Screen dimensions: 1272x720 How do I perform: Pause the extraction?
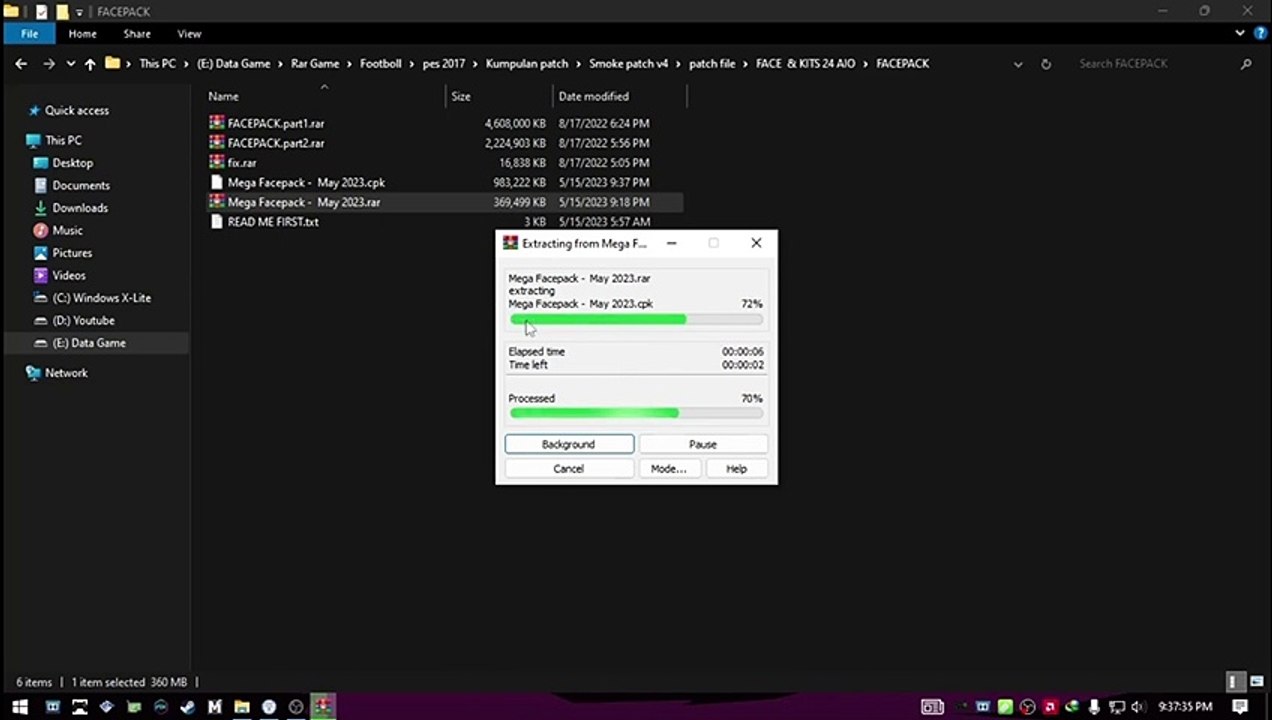[703, 444]
